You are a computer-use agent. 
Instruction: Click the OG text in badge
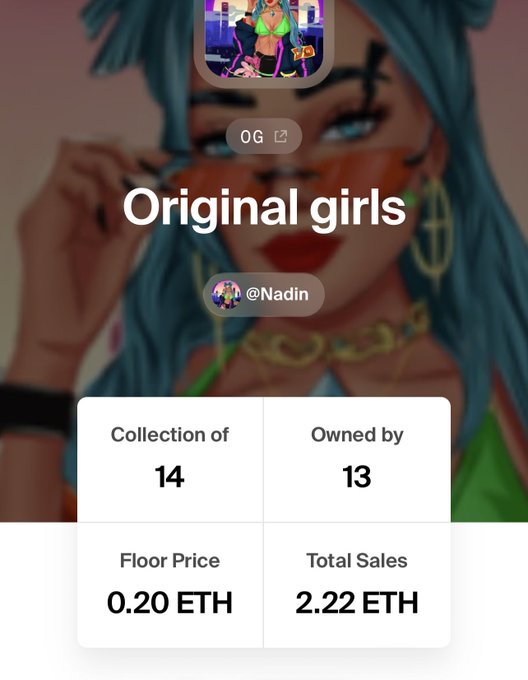coord(252,137)
